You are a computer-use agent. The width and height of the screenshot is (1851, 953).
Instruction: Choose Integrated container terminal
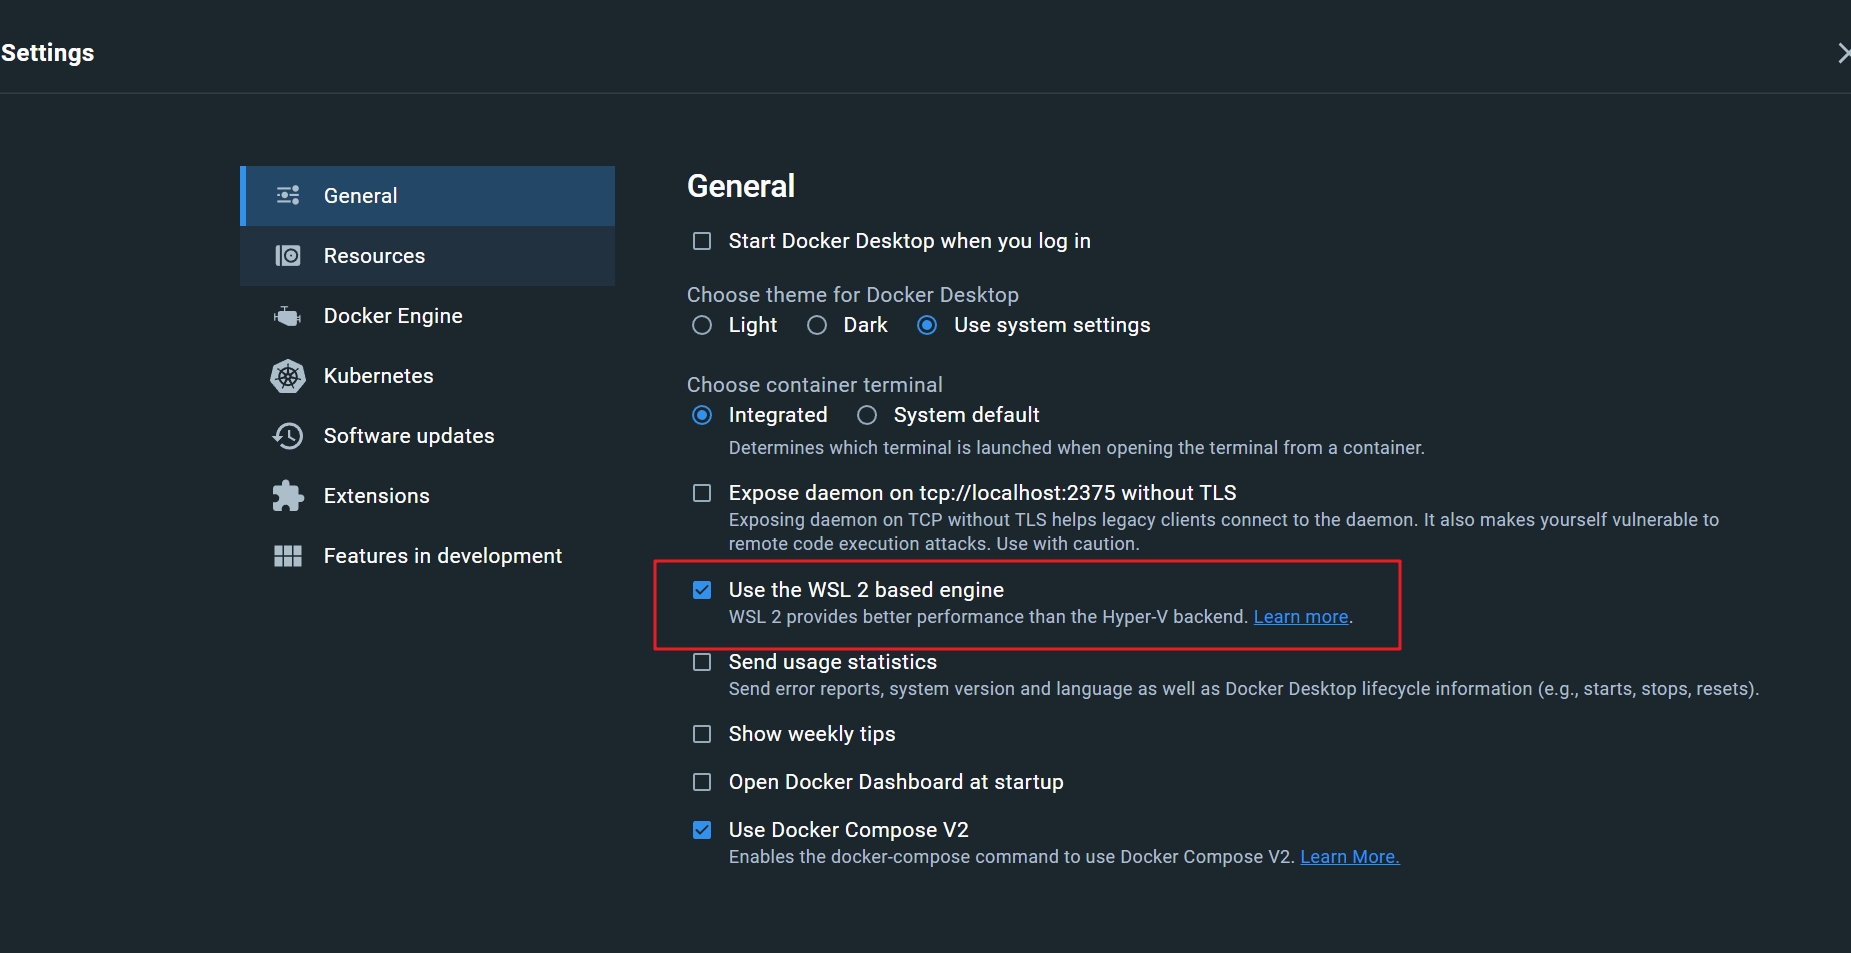tap(702, 415)
